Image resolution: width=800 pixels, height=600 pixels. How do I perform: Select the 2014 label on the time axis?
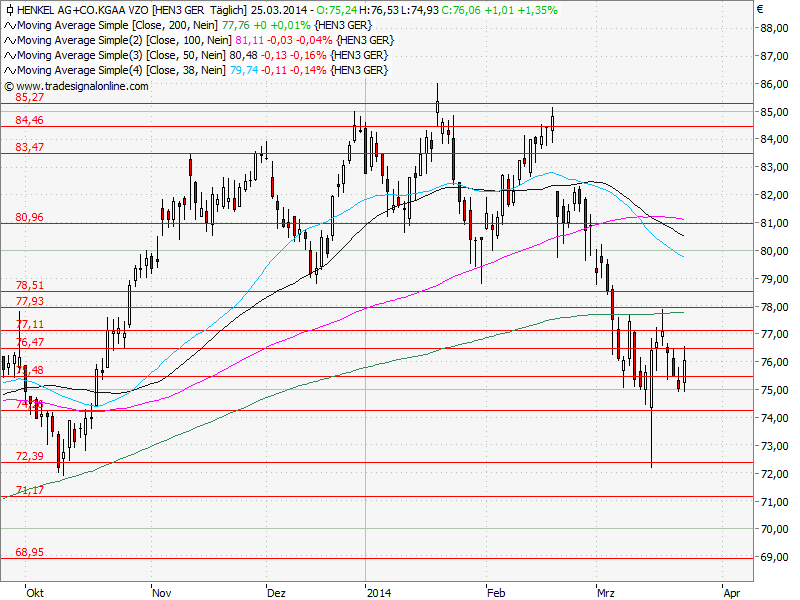[x=381, y=592]
